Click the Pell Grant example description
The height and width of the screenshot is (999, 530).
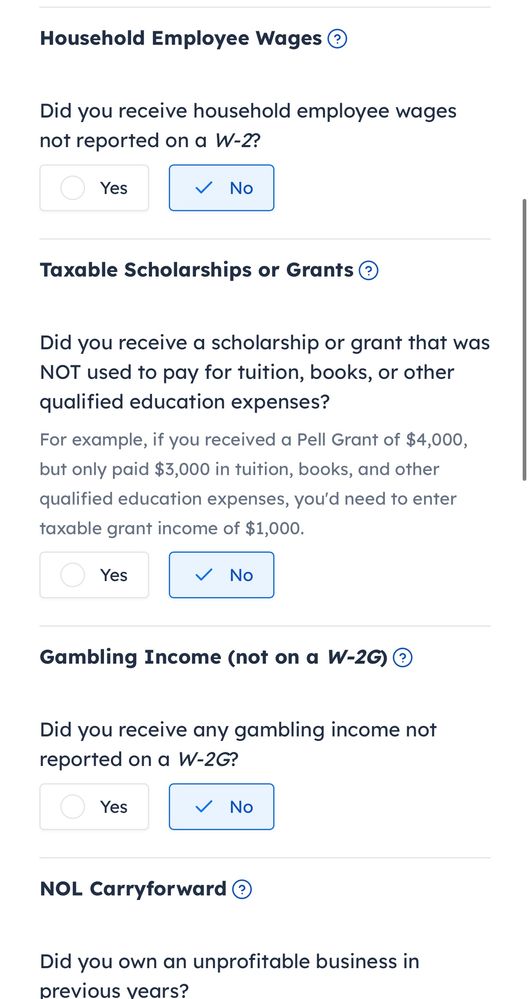pyautogui.click(x=254, y=484)
